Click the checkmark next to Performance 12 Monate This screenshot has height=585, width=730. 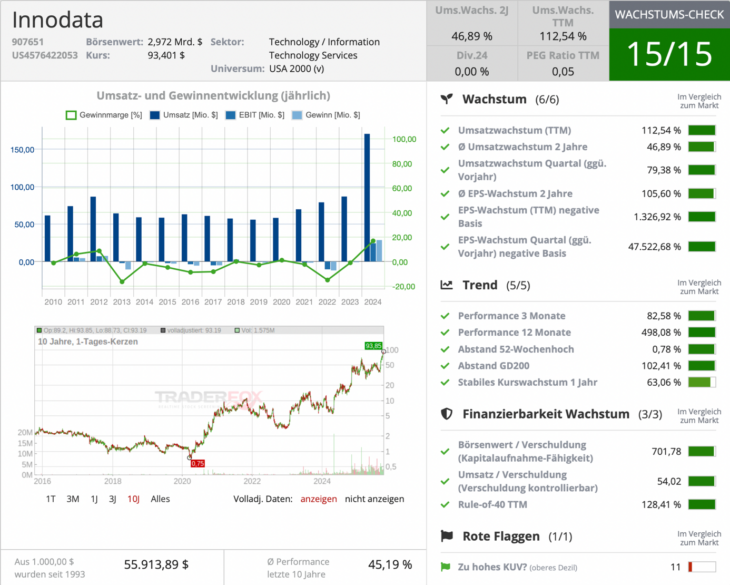click(x=446, y=332)
